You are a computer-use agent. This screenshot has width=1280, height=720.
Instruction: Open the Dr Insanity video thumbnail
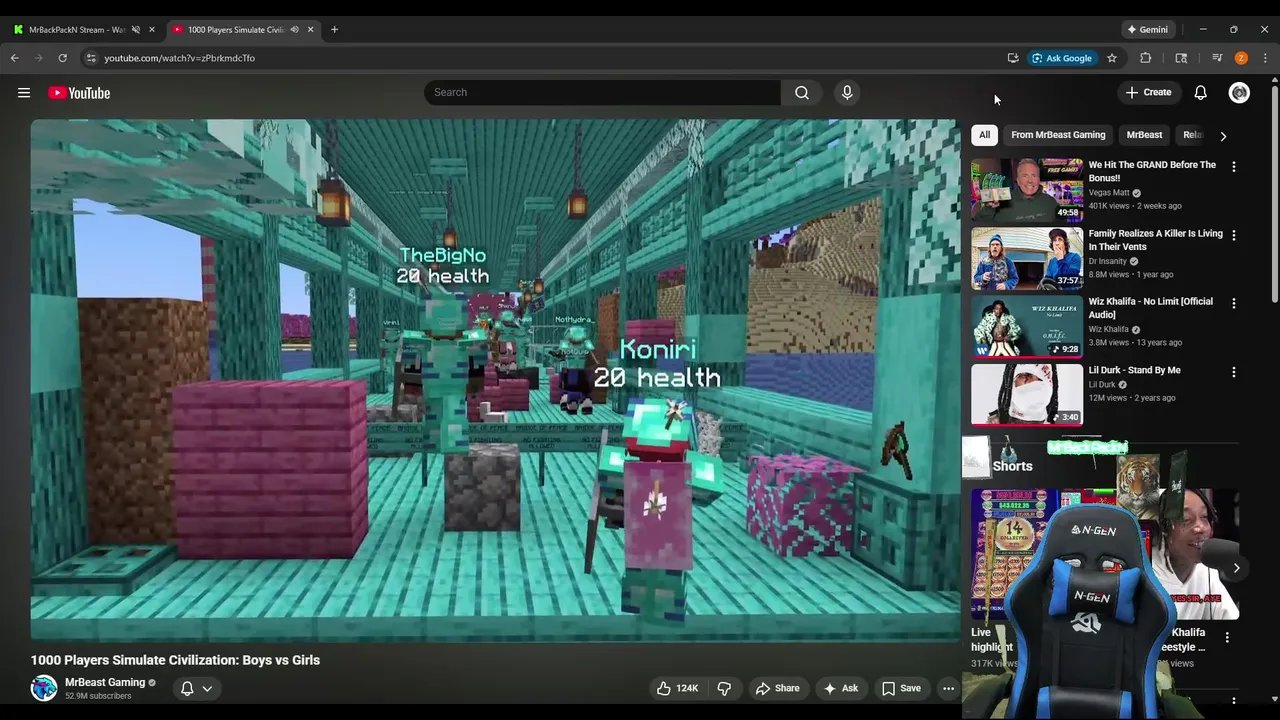click(x=1027, y=258)
